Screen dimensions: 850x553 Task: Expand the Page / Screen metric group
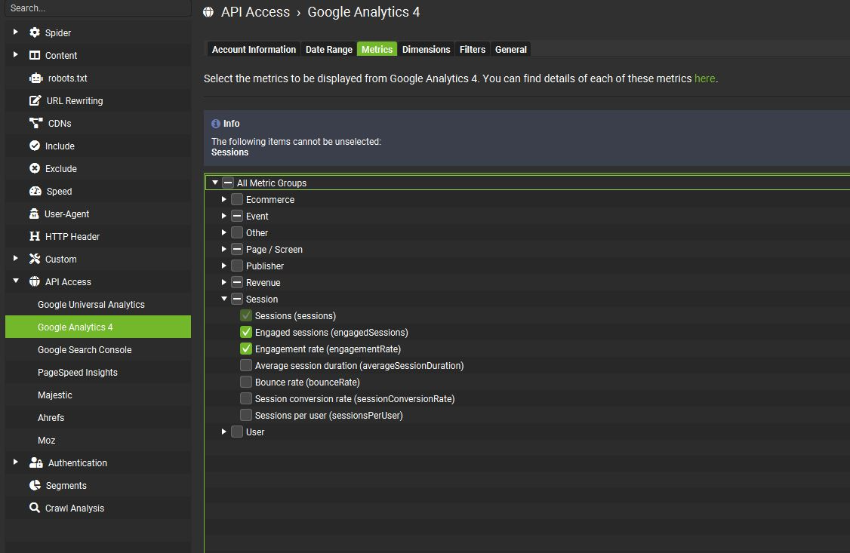224,249
